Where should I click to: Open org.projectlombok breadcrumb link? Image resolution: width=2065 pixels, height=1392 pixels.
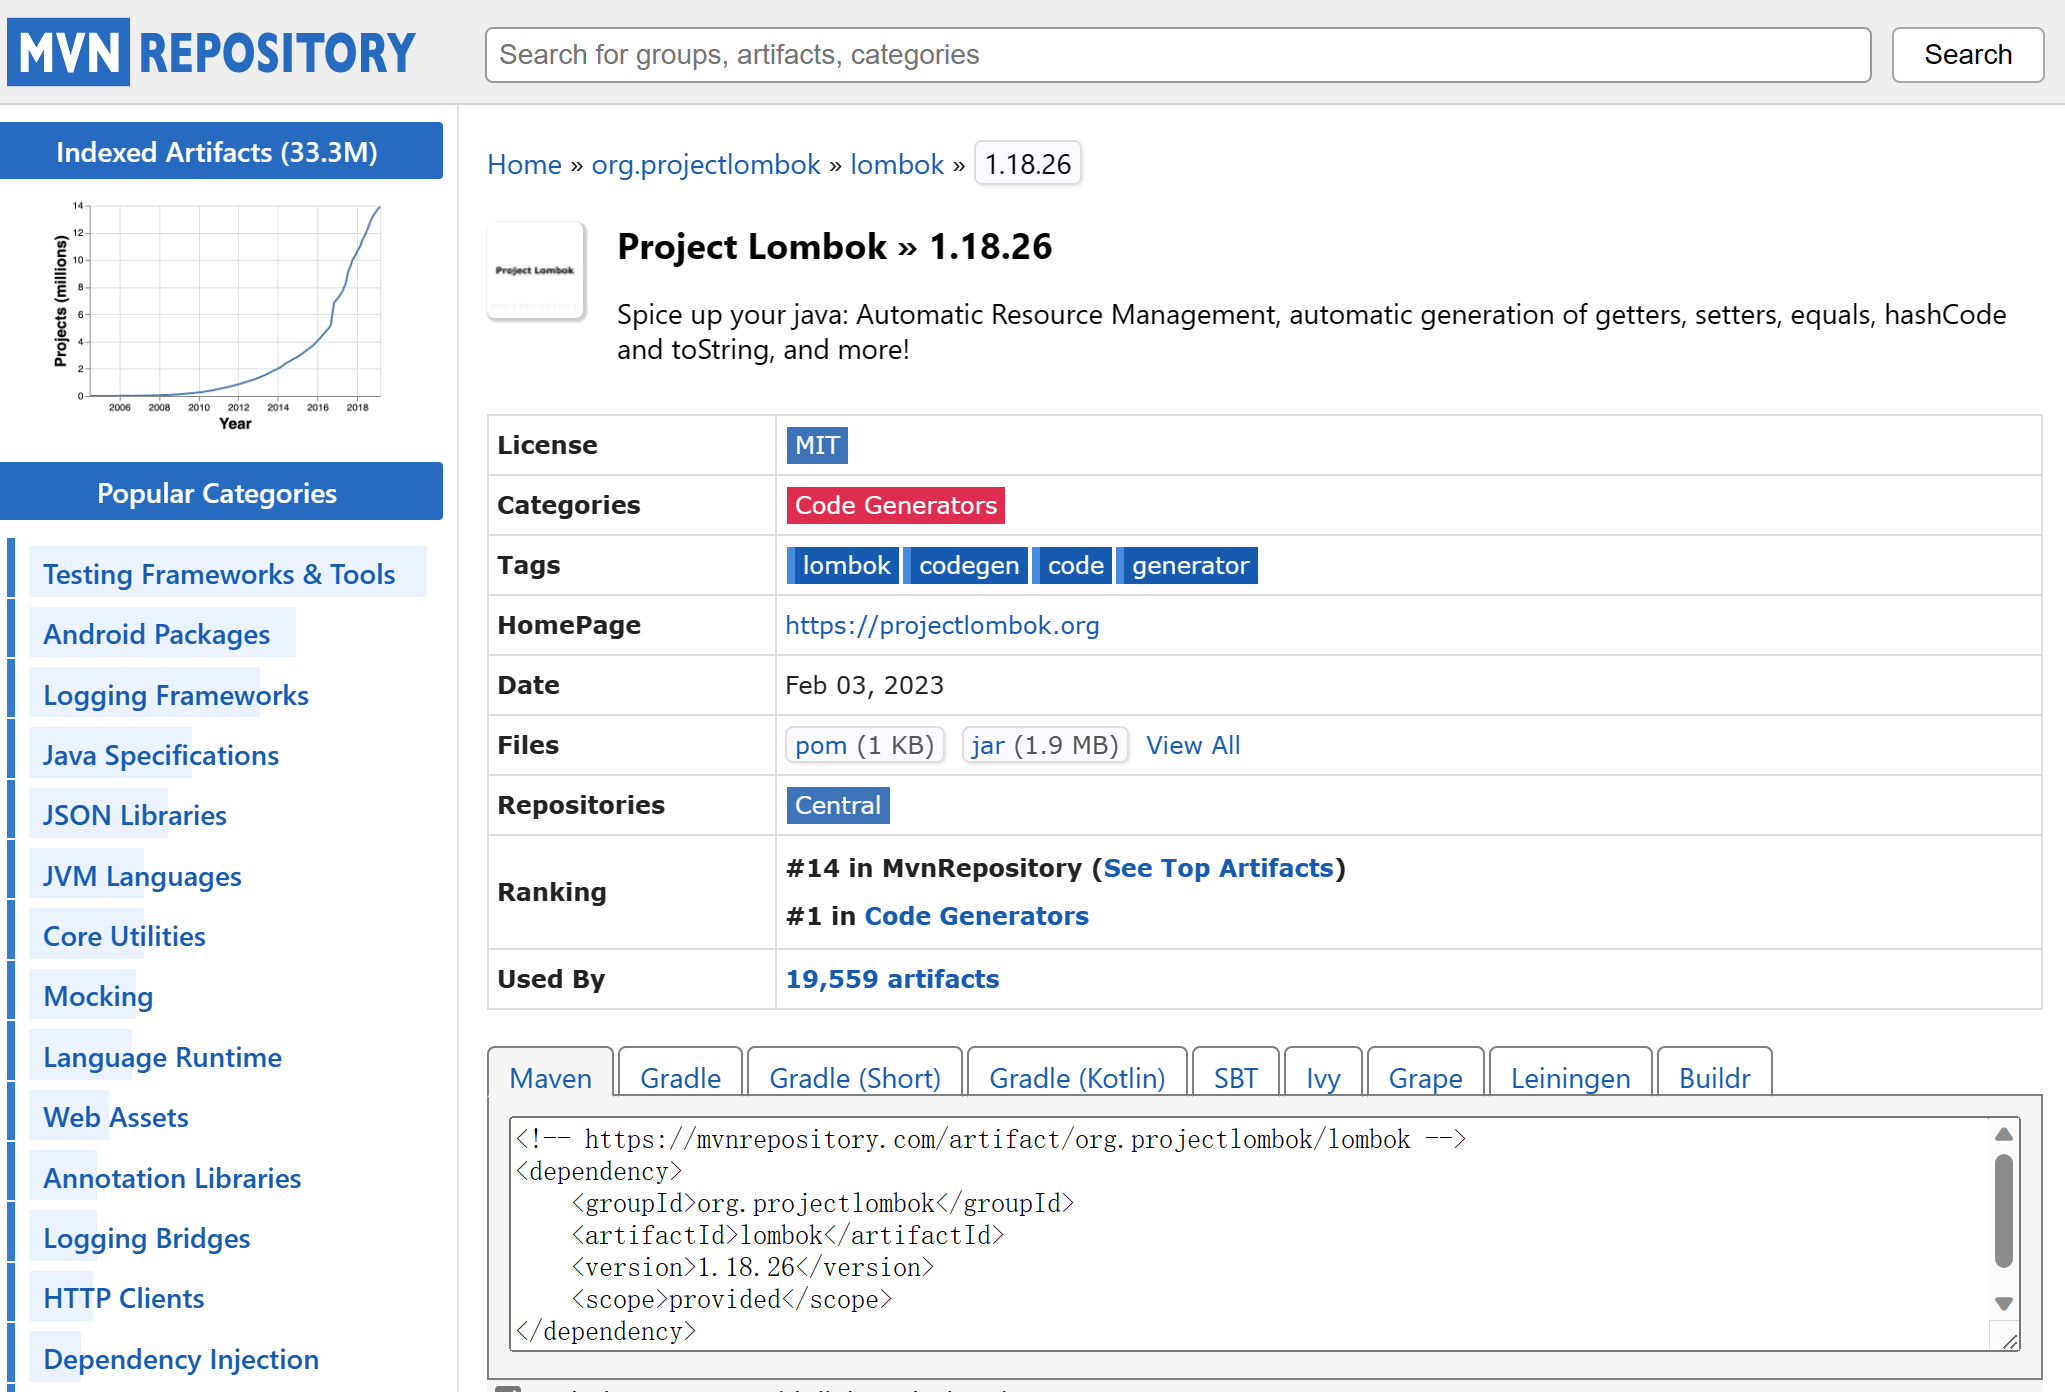click(x=705, y=164)
